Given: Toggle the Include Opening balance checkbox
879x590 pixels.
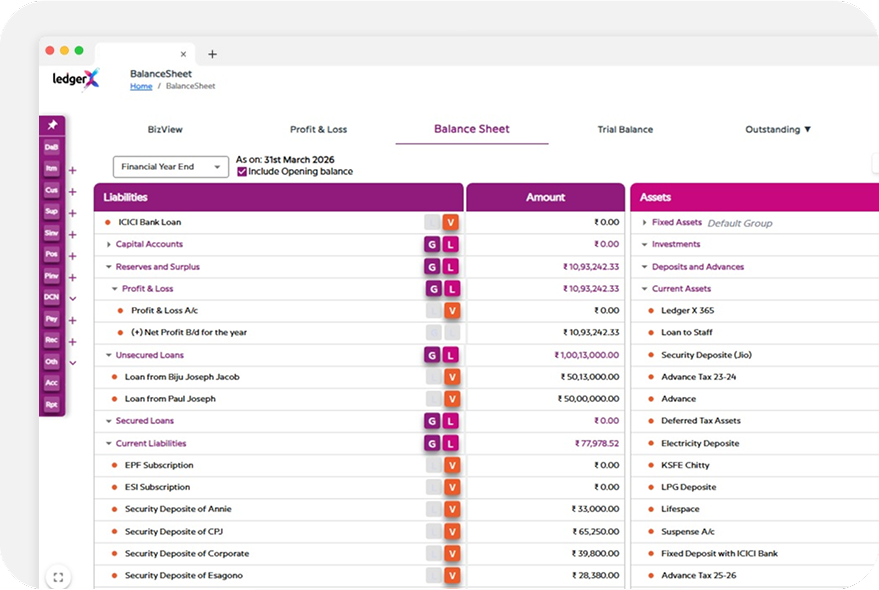Looking at the screenshot, I should [242, 172].
